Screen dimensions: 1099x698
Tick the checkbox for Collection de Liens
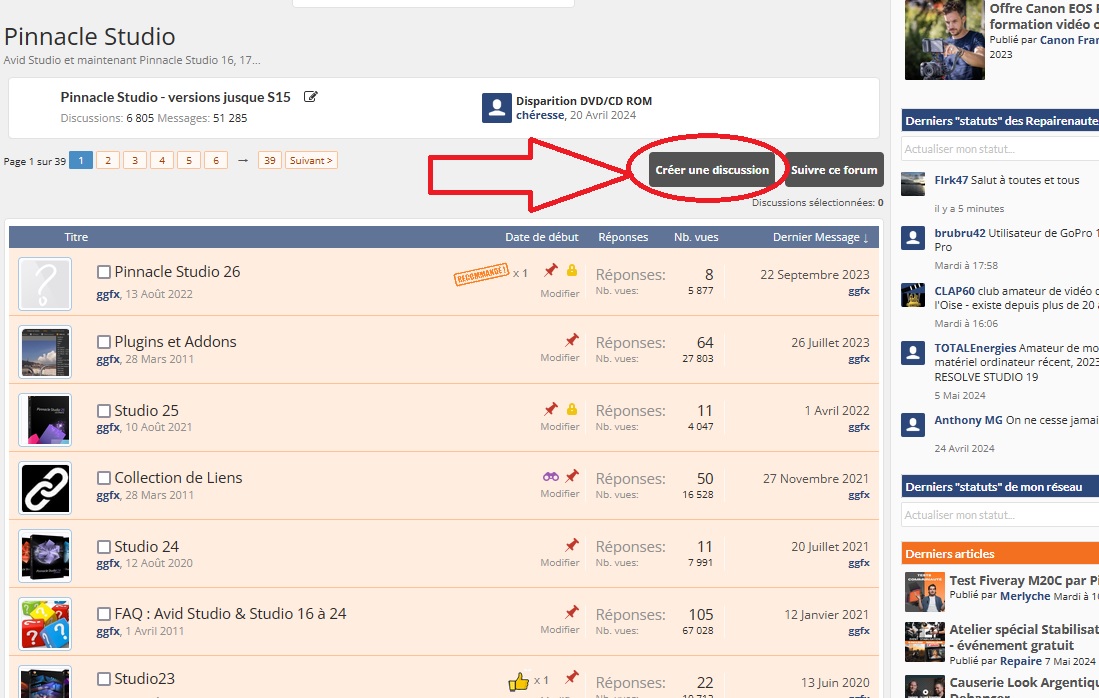point(104,478)
